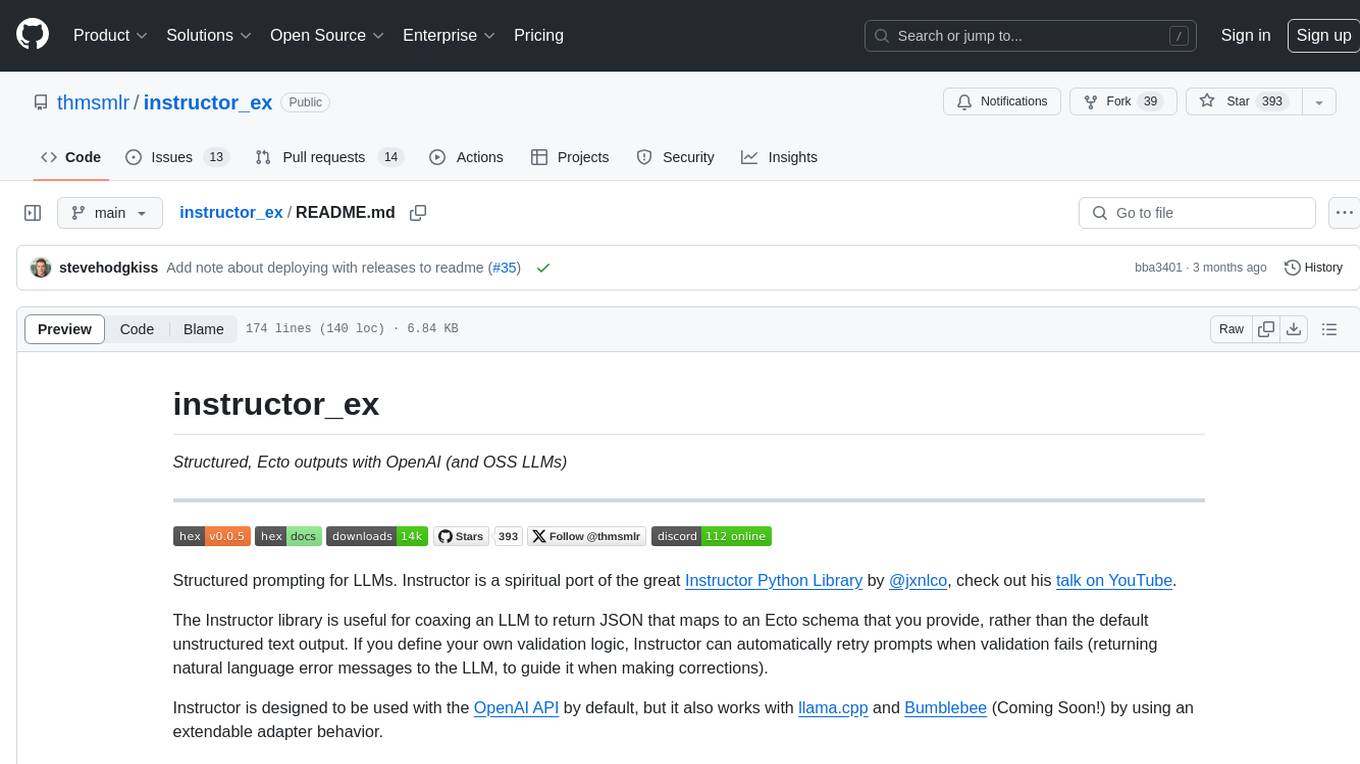Switch to the Pull requests tab
The image size is (1360, 764).
[x=328, y=157]
